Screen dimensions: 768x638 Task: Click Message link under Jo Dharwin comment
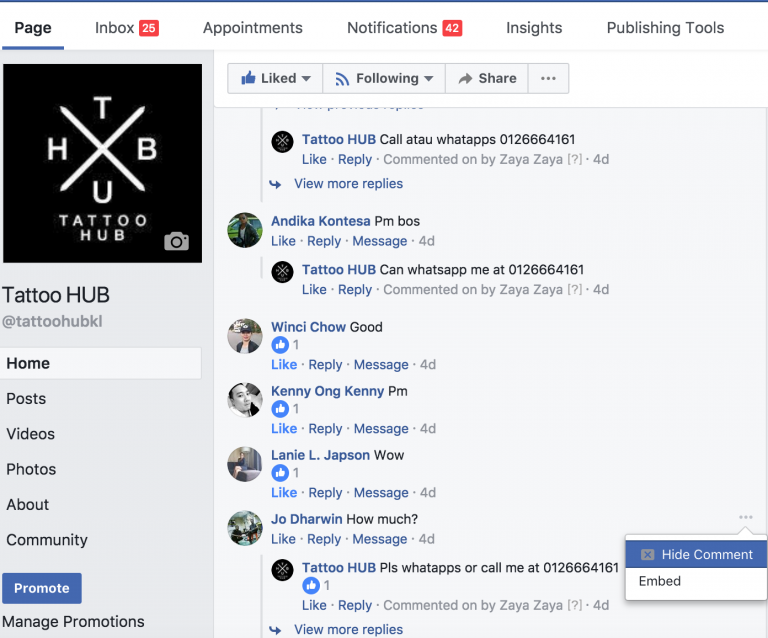coord(380,539)
